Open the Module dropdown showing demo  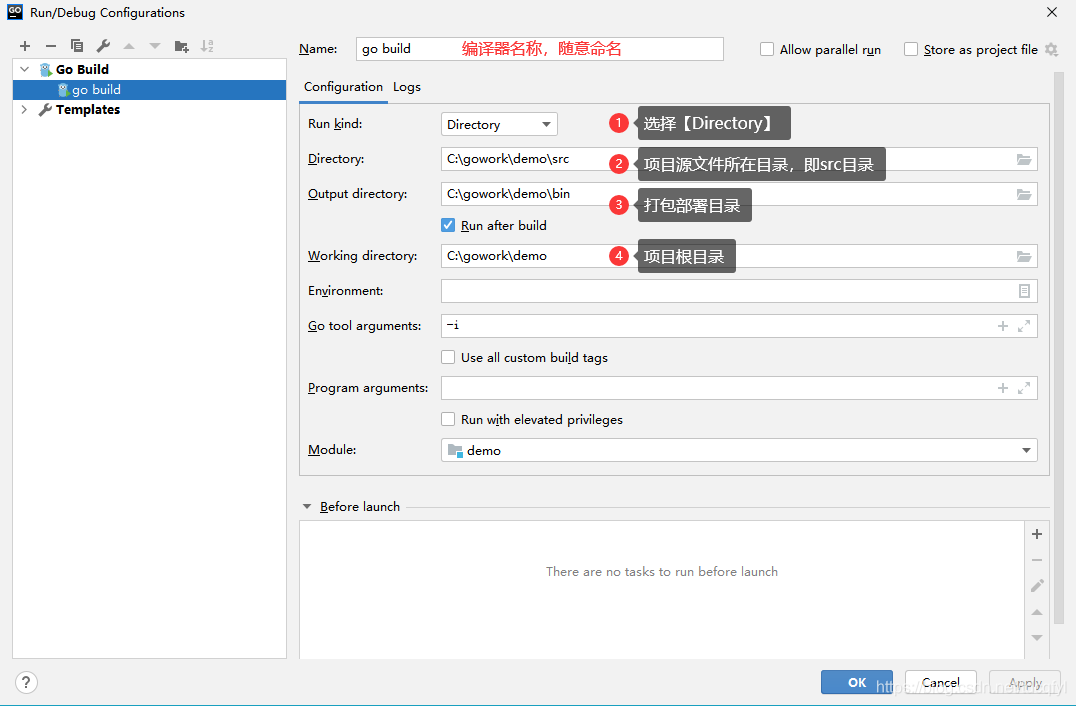(738, 451)
